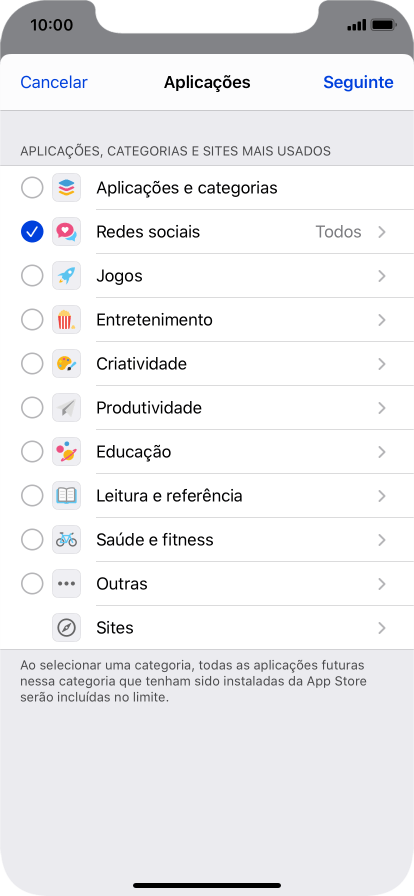This screenshot has width=414, height=896.
Task: Tap the Entretenimento popcorn icon
Action: click(66, 320)
